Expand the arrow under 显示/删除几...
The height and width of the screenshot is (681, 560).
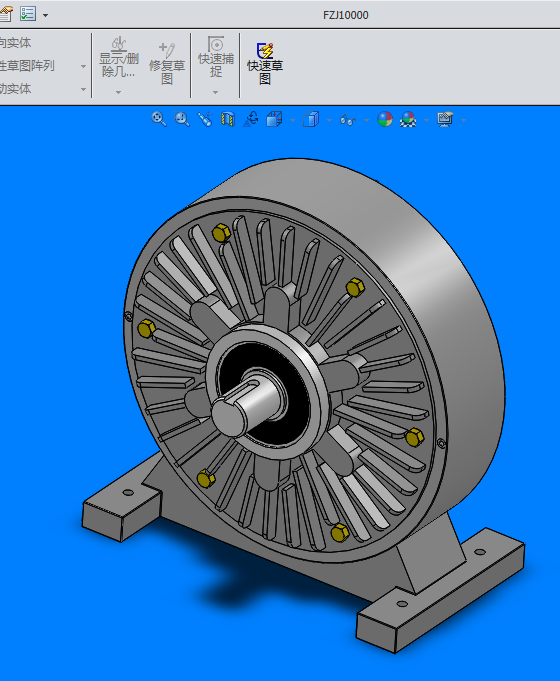tap(118, 92)
